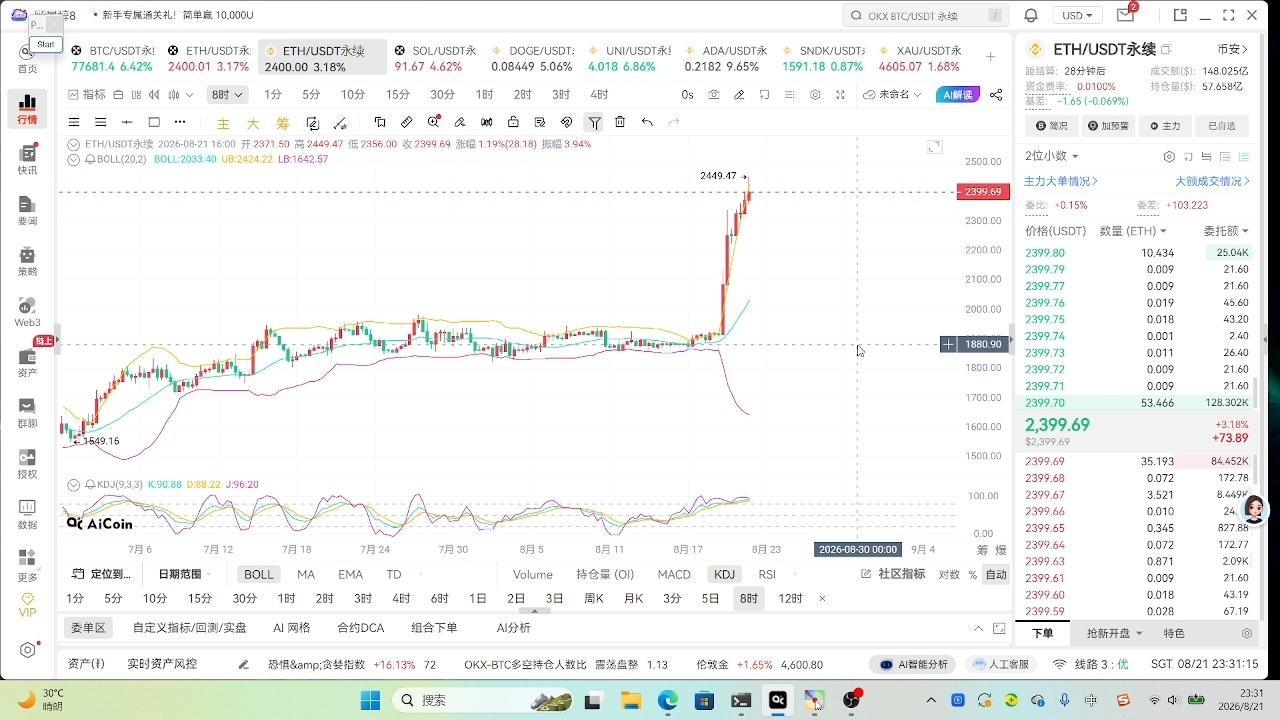This screenshot has width=1280, height=720.
Task: Open the 合约DCA tab
Action: (x=360, y=628)
